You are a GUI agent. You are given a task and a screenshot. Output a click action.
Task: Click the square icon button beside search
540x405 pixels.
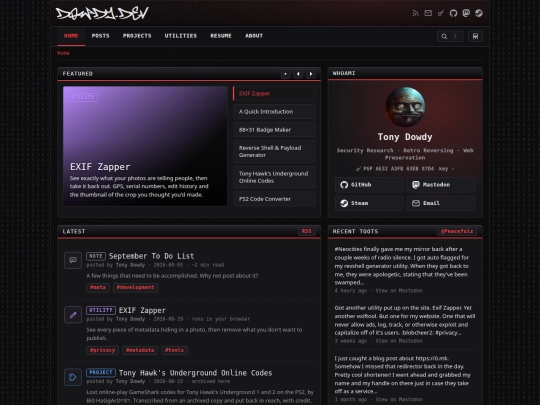(475, 36)
